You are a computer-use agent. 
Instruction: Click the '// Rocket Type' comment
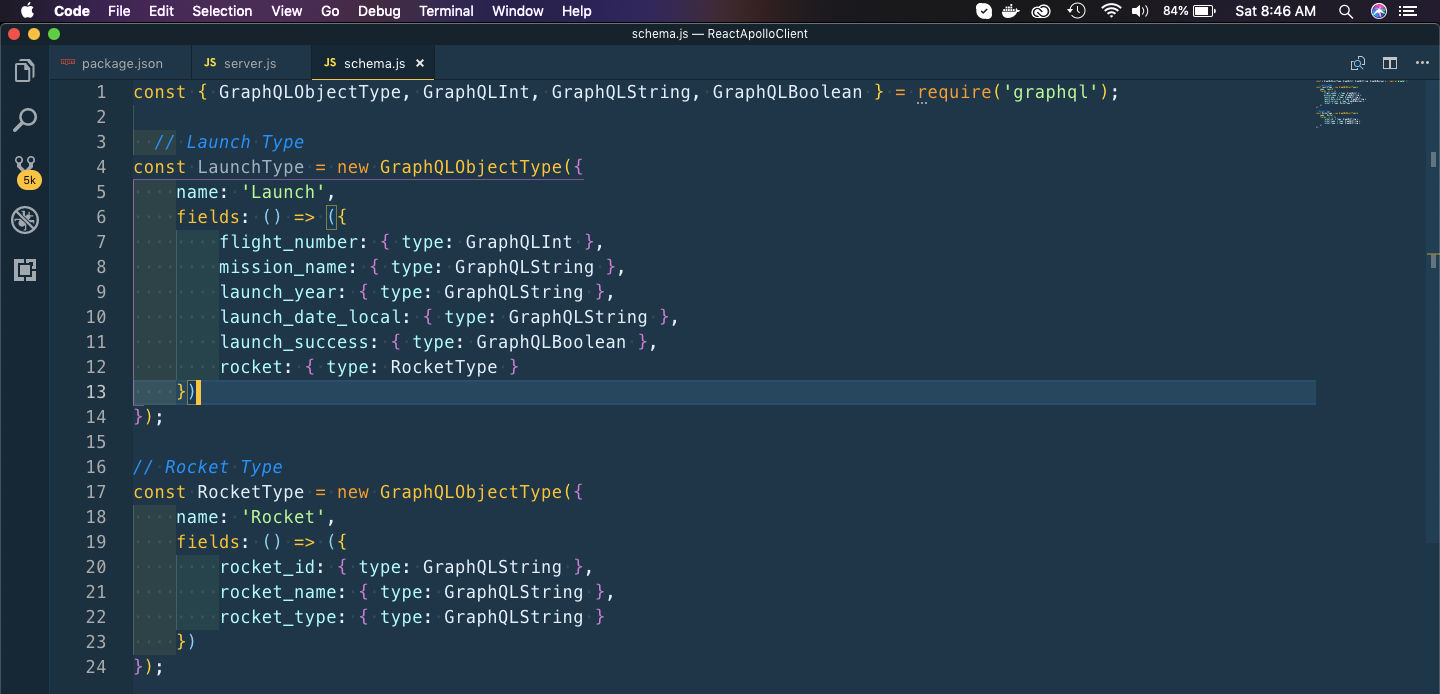click(208, 467)
